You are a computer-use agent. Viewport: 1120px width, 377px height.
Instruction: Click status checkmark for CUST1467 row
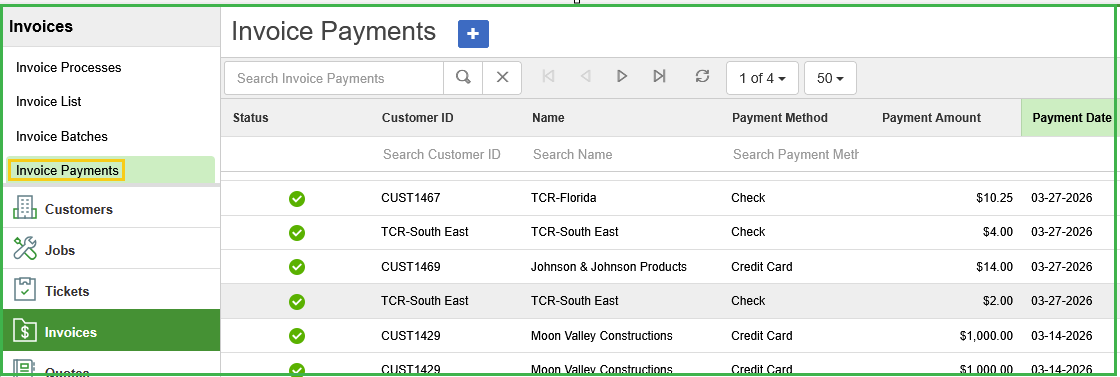(297, 198)
